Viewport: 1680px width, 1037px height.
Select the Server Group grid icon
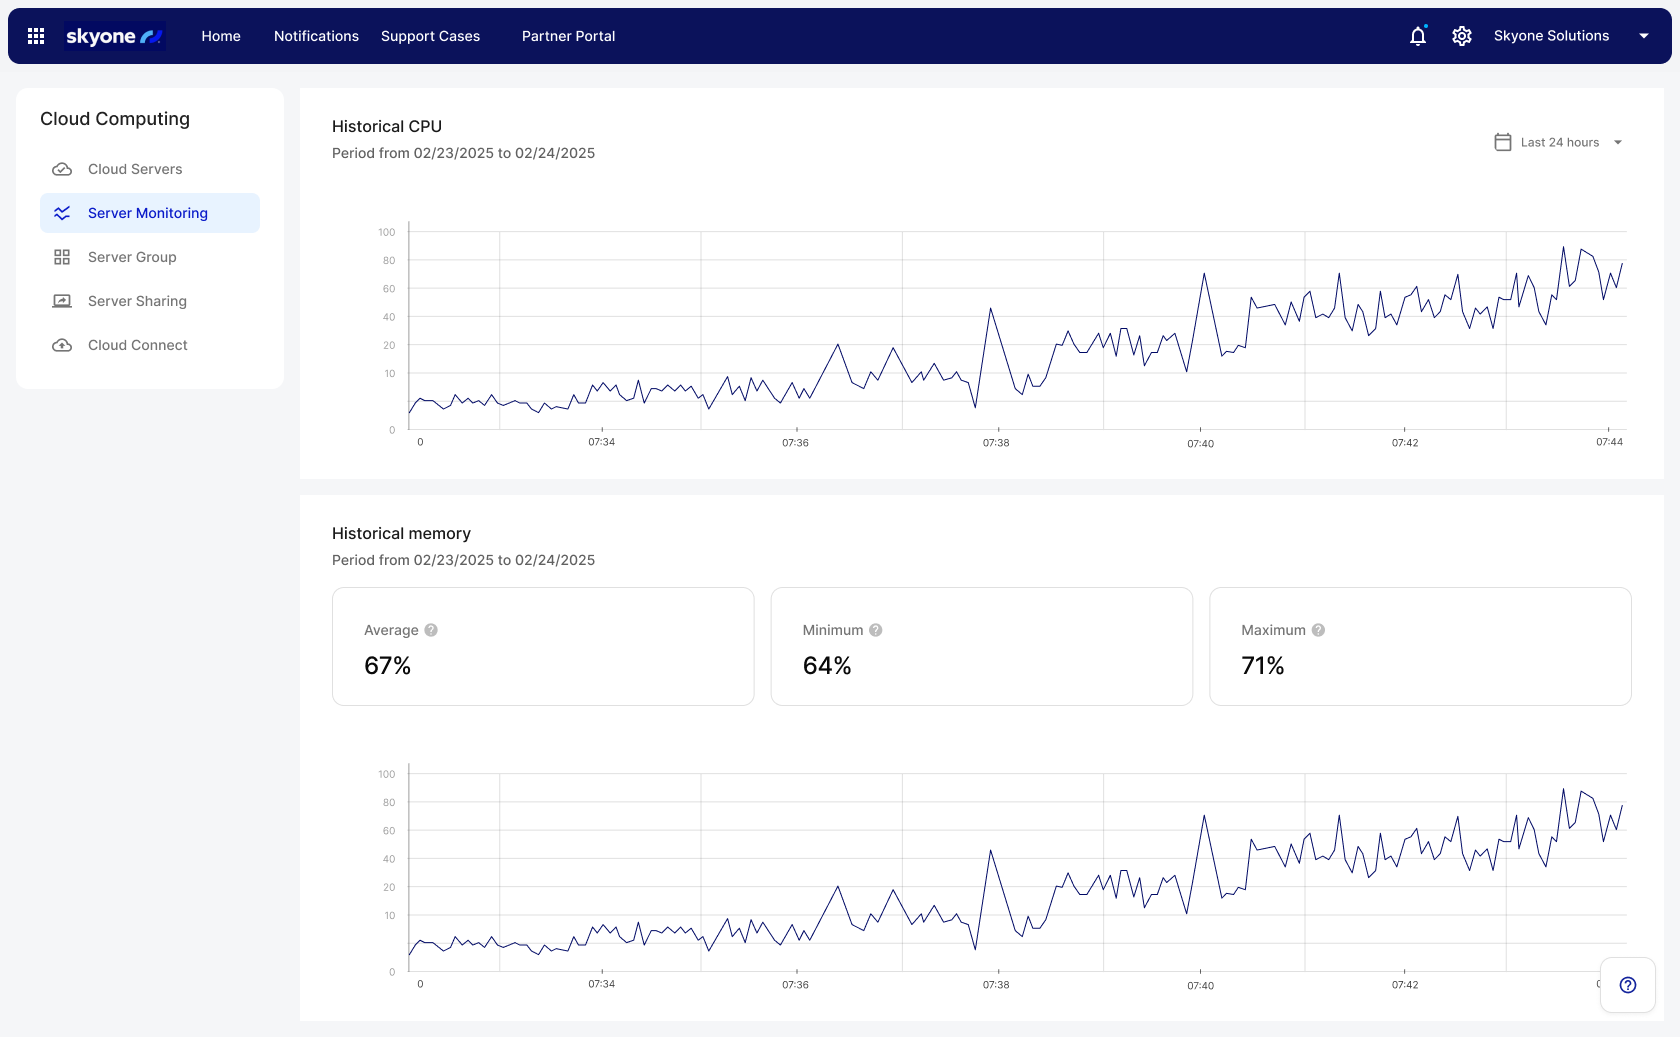tap(62, 257)
